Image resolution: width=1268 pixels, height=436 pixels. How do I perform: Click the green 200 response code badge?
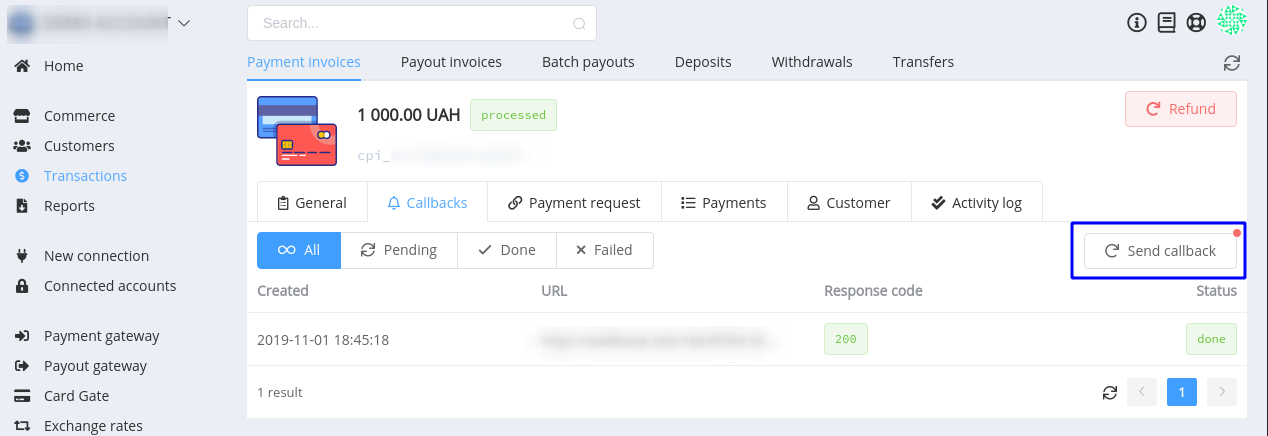(846, 339)
